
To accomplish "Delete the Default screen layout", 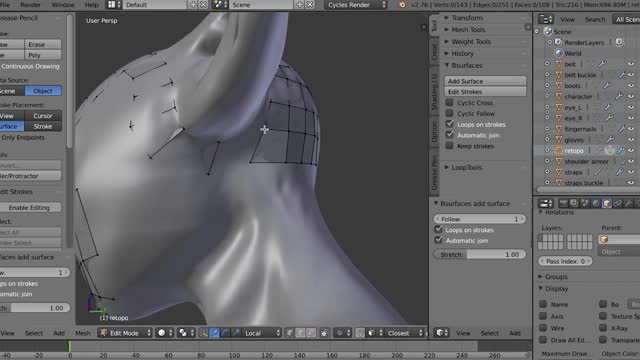I will (x=203, y=5).
